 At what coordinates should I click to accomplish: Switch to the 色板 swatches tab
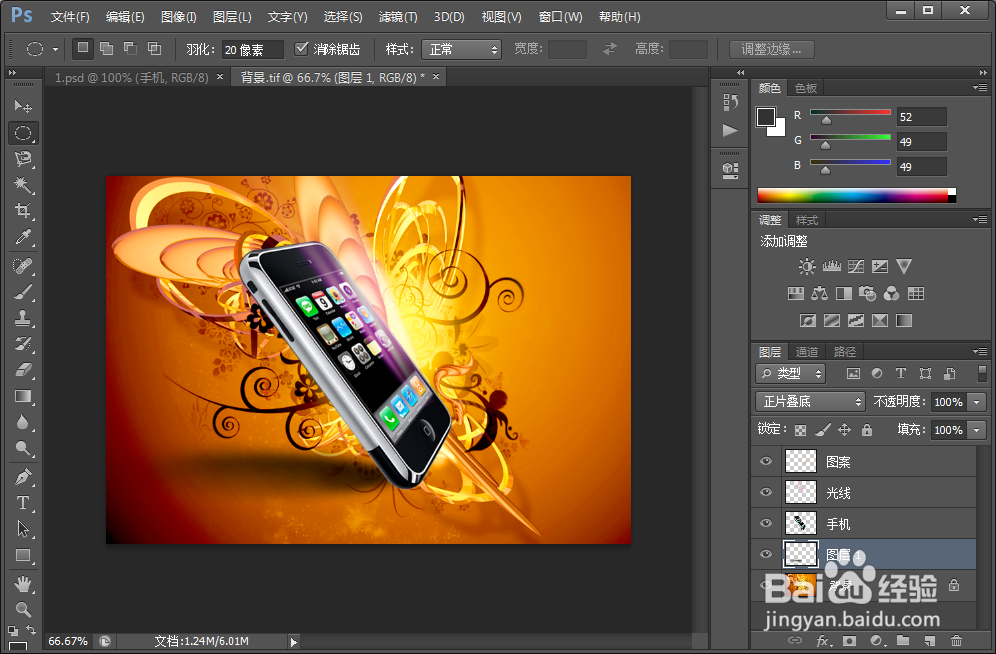coord(806,88)
